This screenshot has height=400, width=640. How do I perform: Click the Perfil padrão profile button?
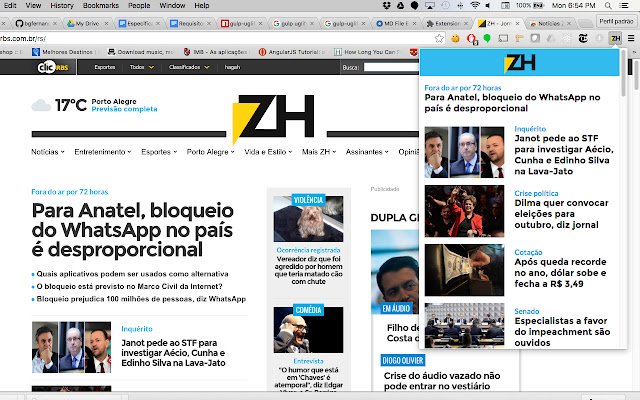pyautogui.click(x=616, y=21)
